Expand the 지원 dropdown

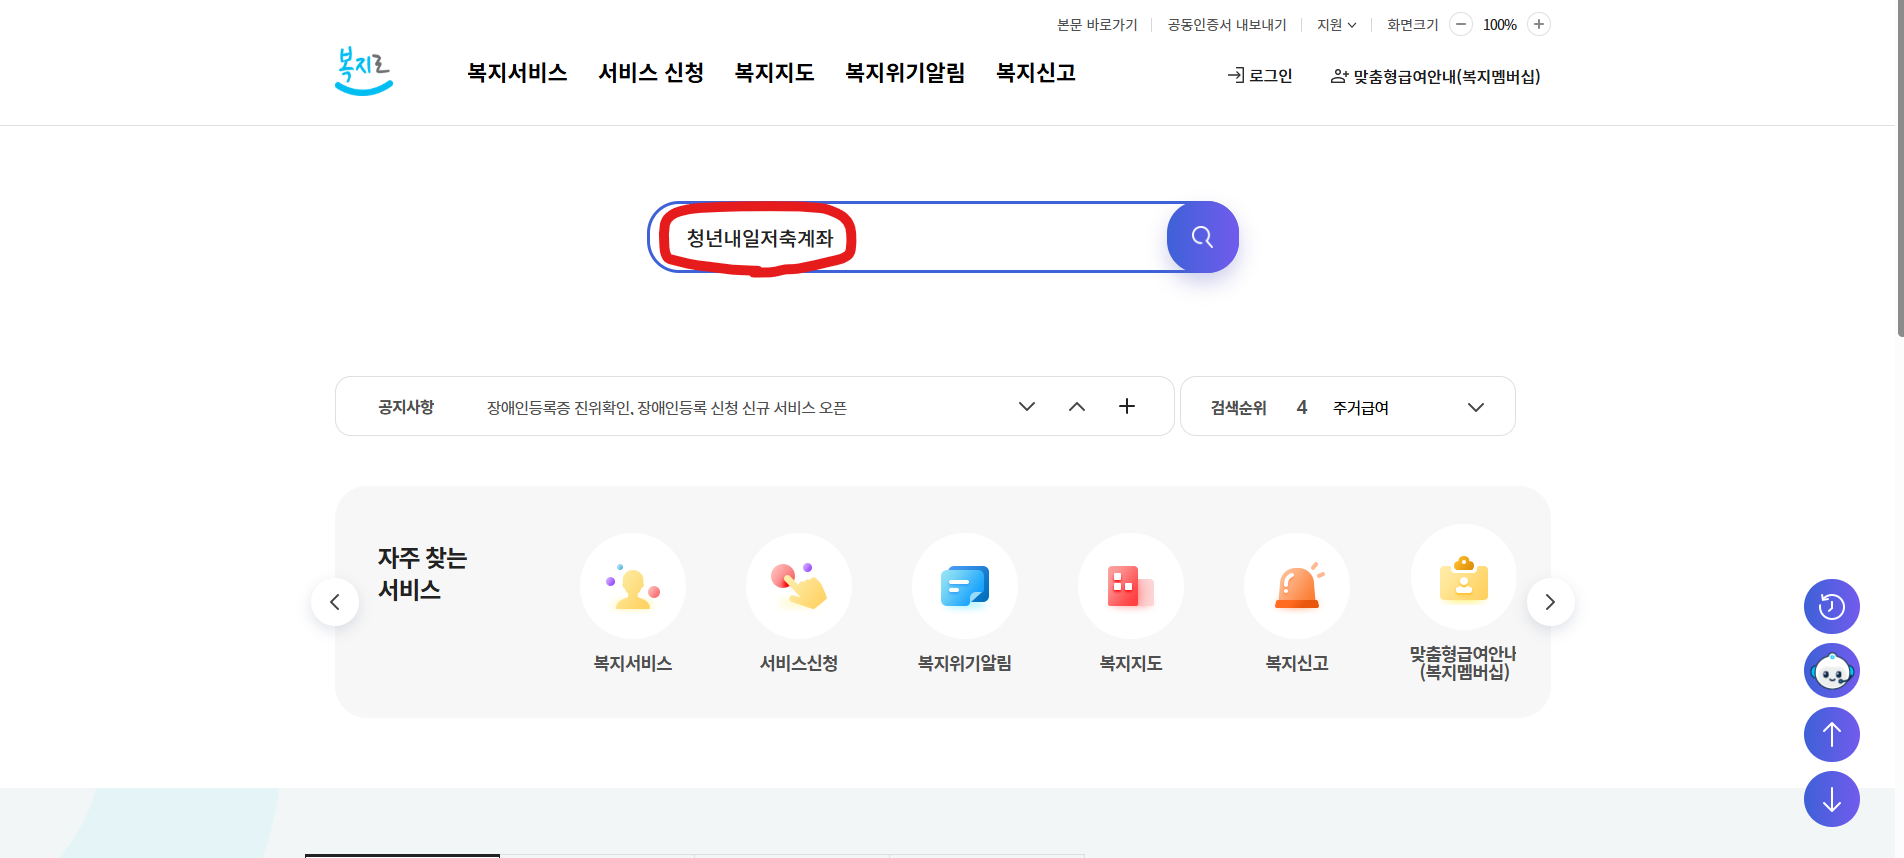click(1337, 25)
